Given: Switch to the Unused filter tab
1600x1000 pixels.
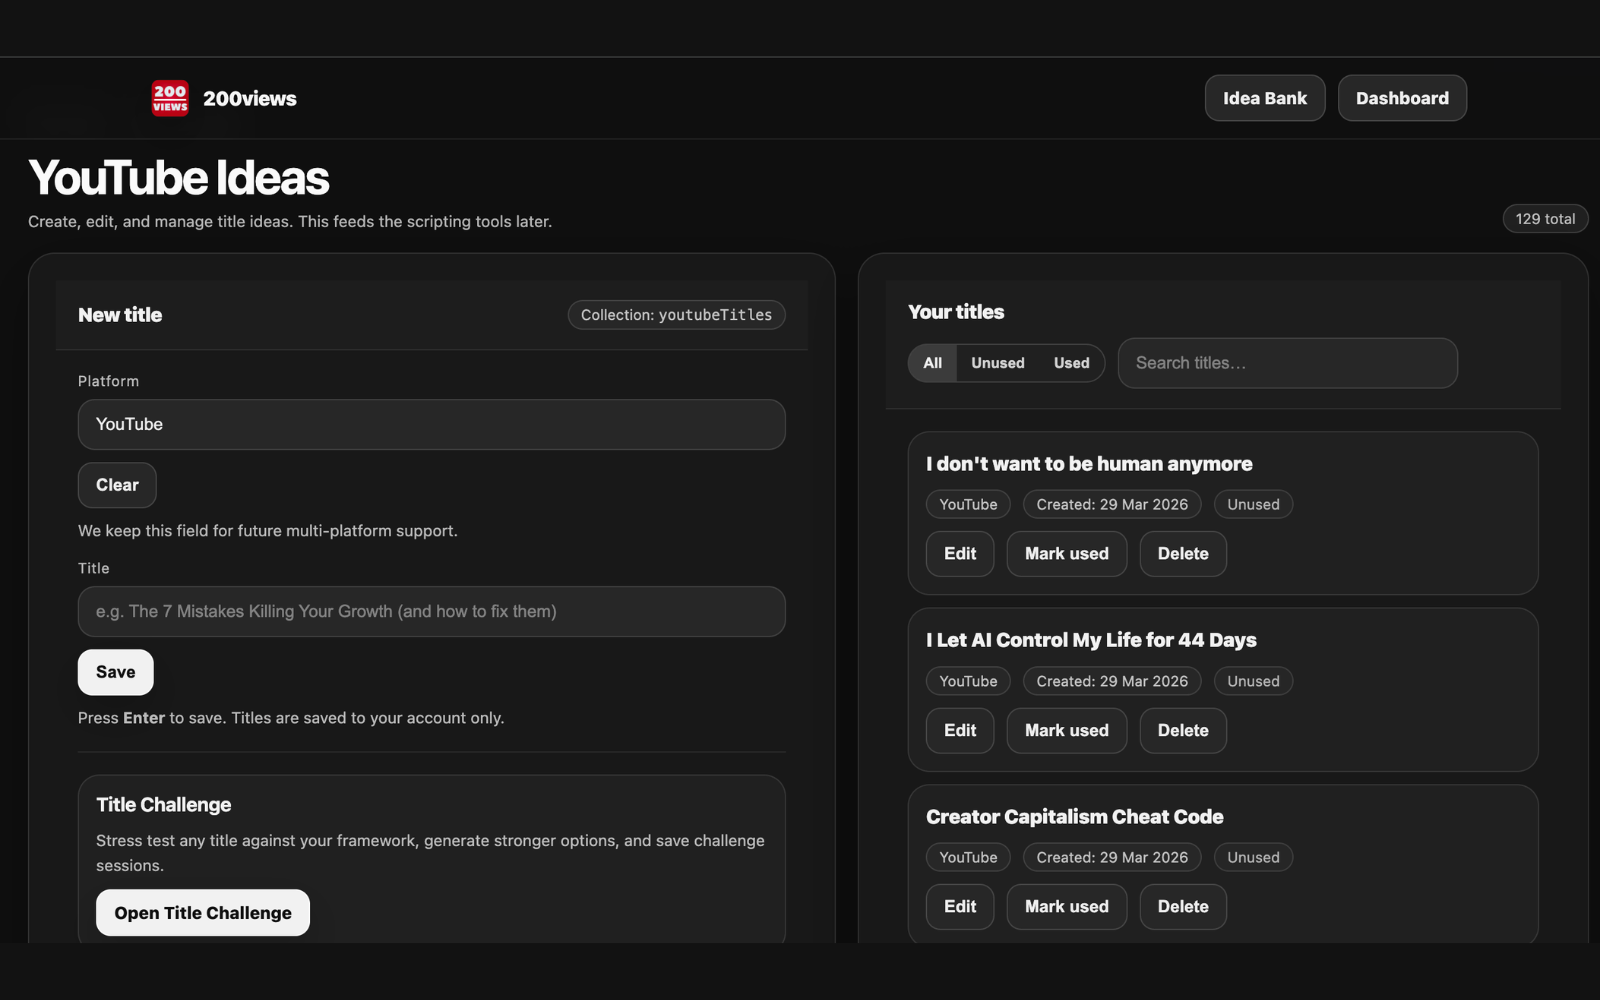Looking at the screenshot, I should point(996,363).
